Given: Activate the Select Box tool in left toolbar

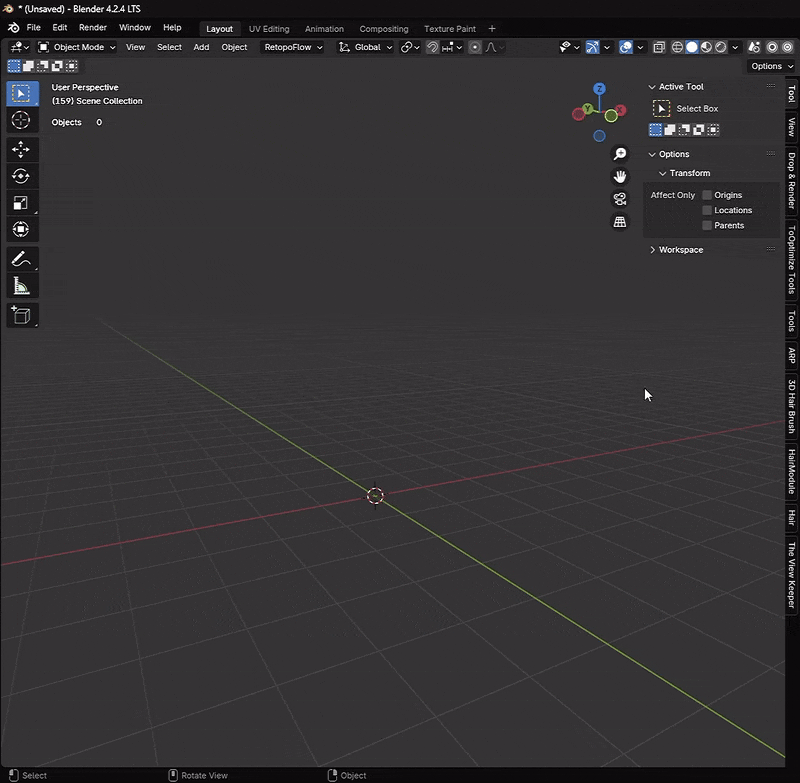Looking at the screenshot, I should tap(21, 94).
